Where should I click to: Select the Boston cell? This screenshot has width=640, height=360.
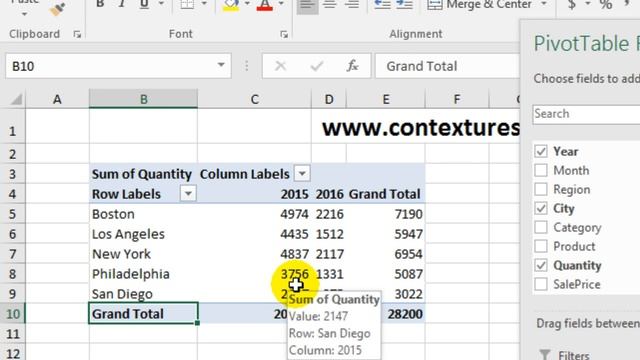coord(143,214)
